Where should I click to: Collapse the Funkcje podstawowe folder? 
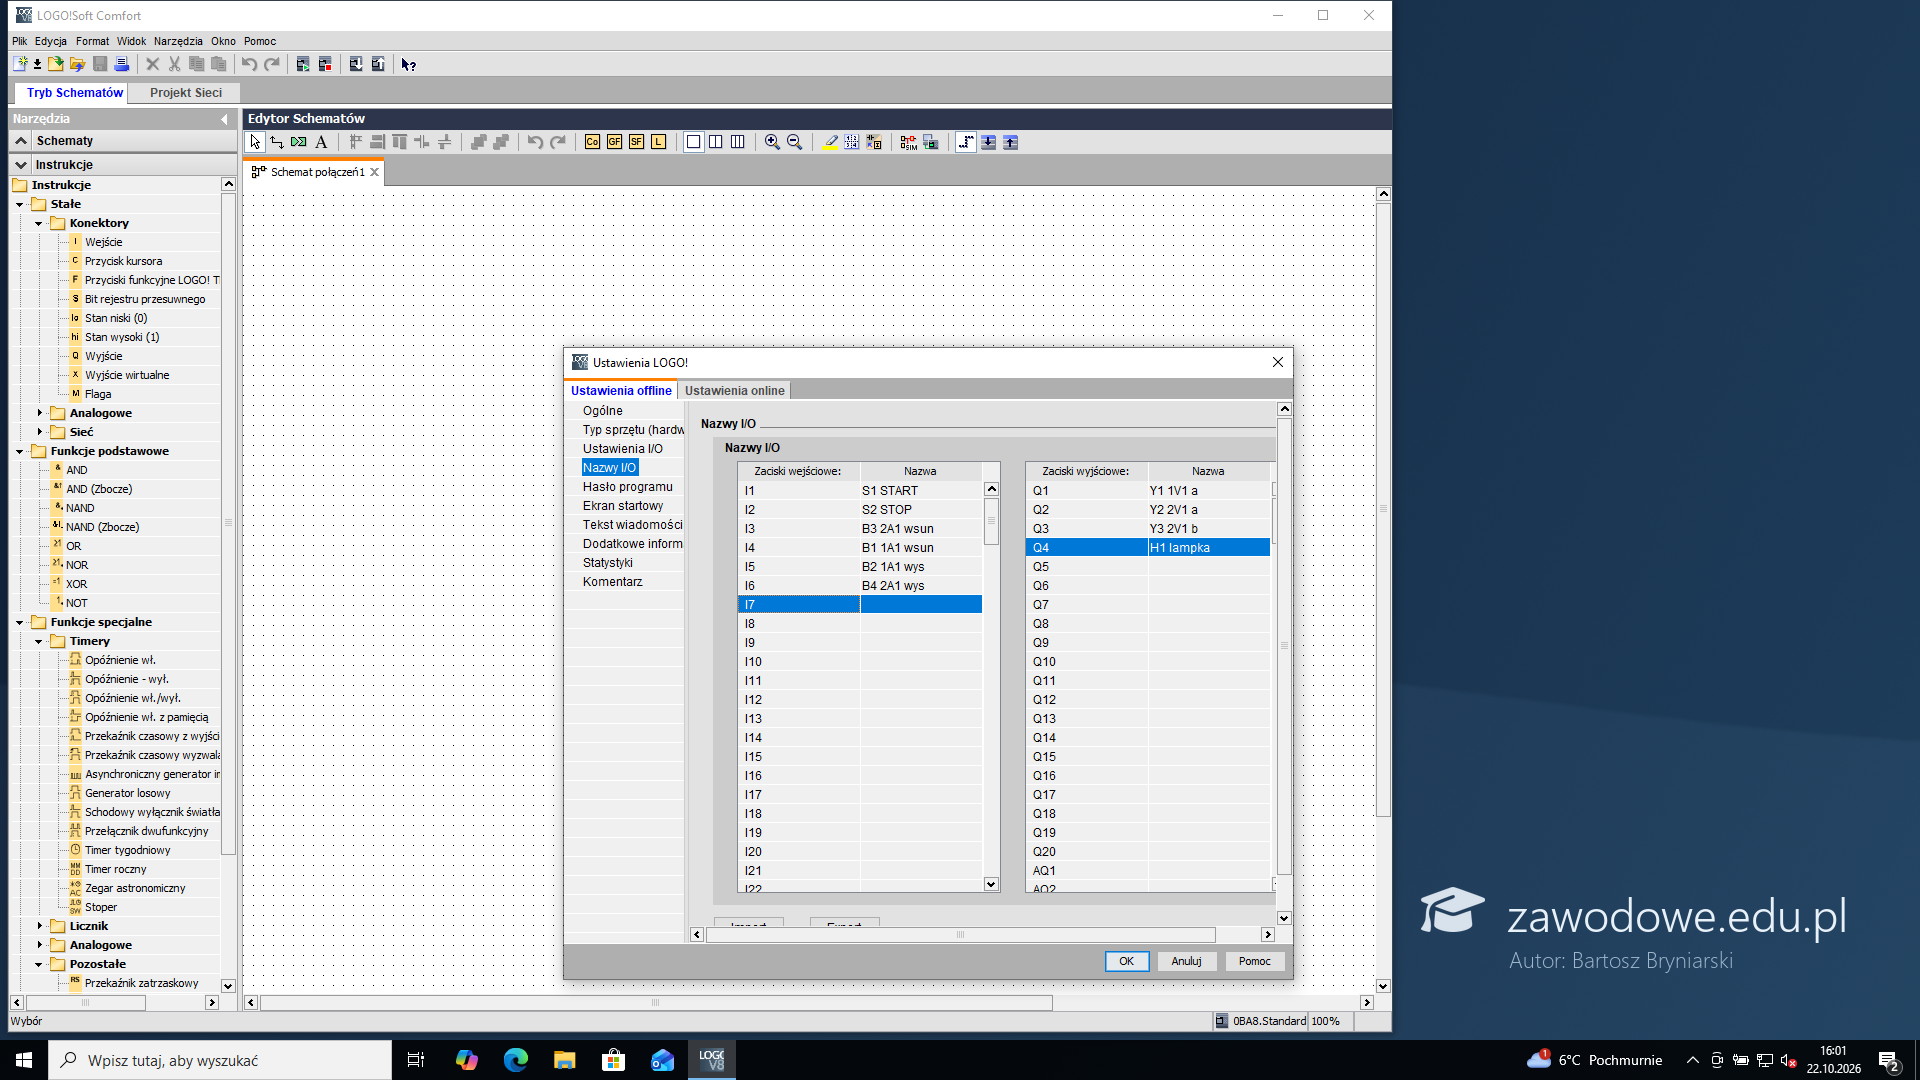pos(20,451)
